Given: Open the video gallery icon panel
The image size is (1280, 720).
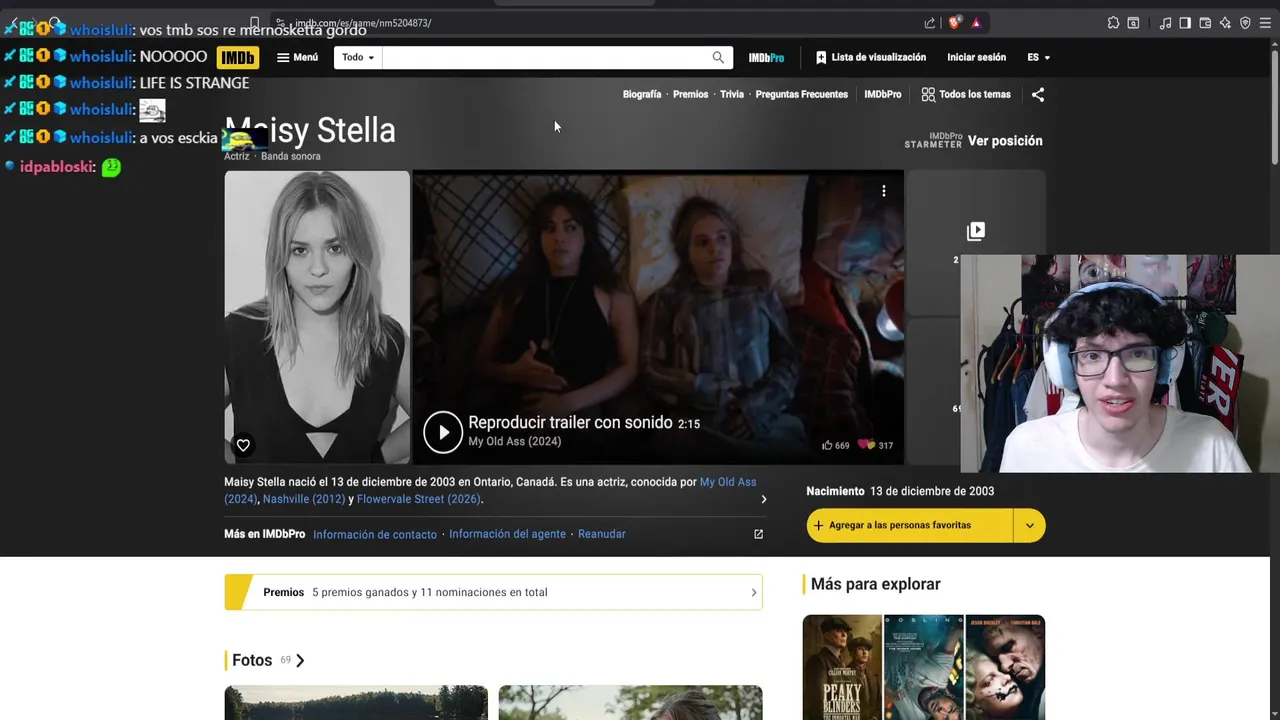Looking at the screenshot, I should pos(976,231).
